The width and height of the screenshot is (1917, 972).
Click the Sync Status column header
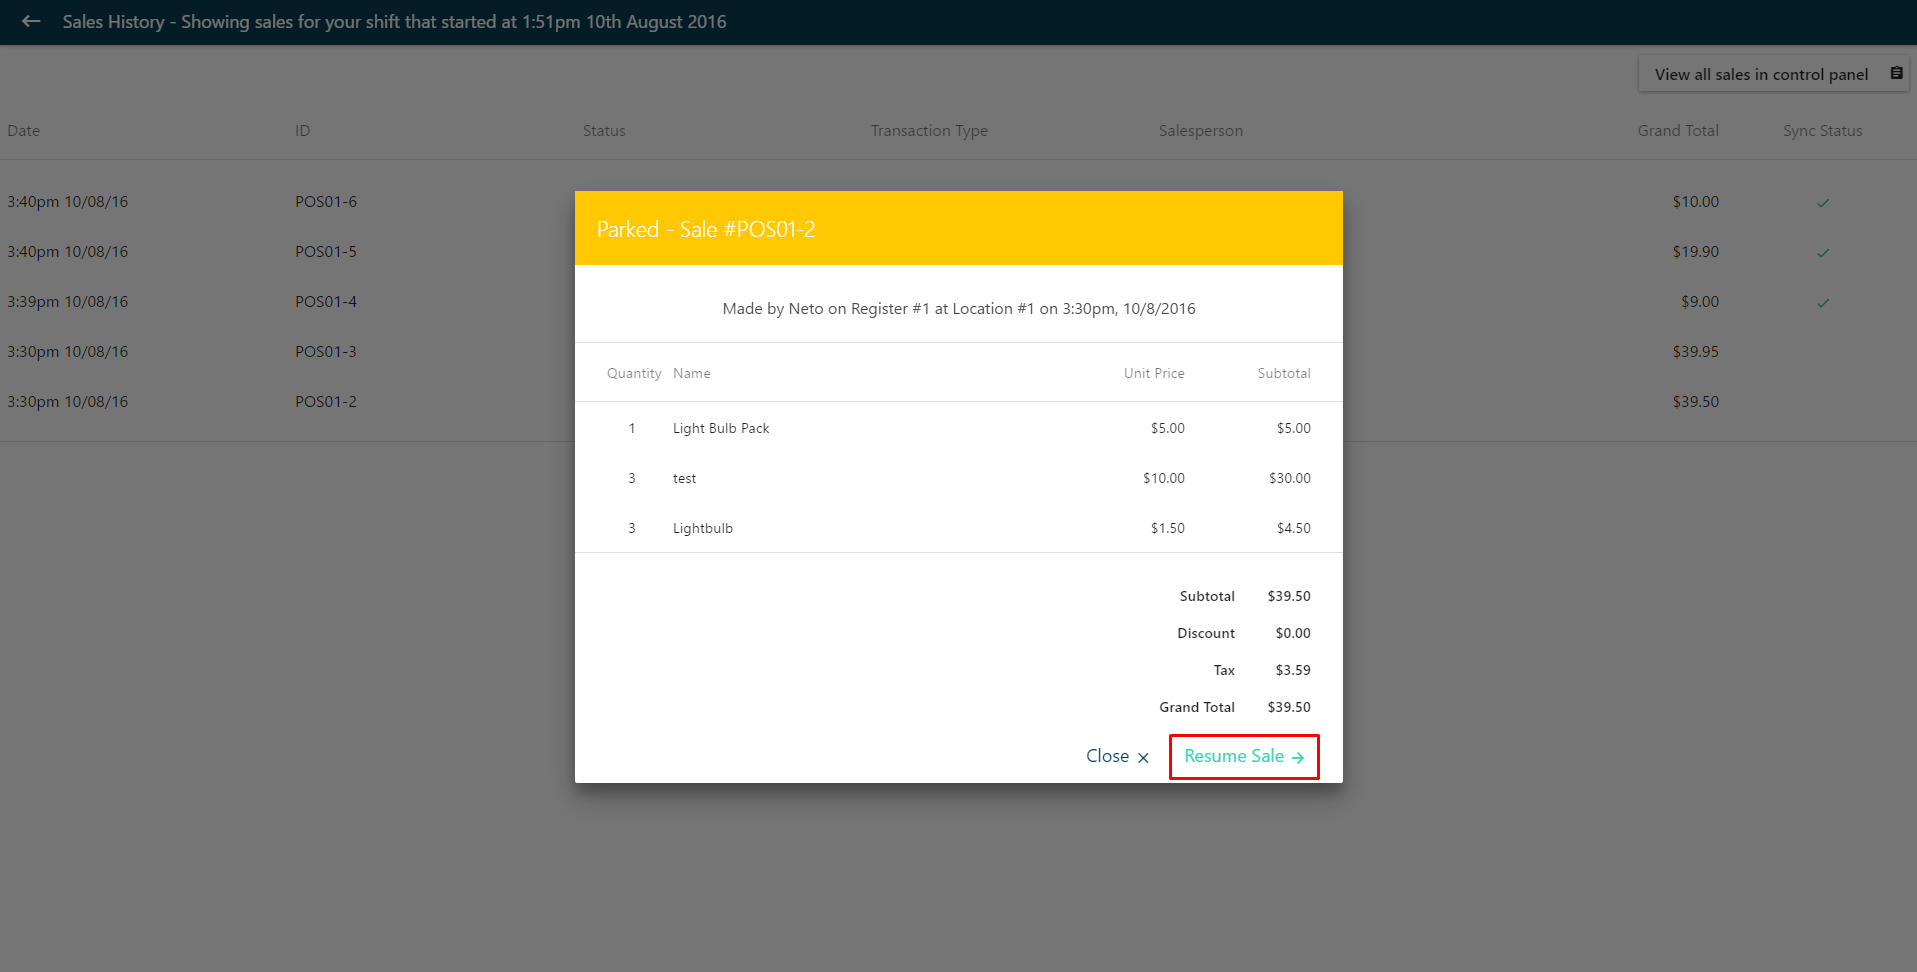pos(1822,131)
